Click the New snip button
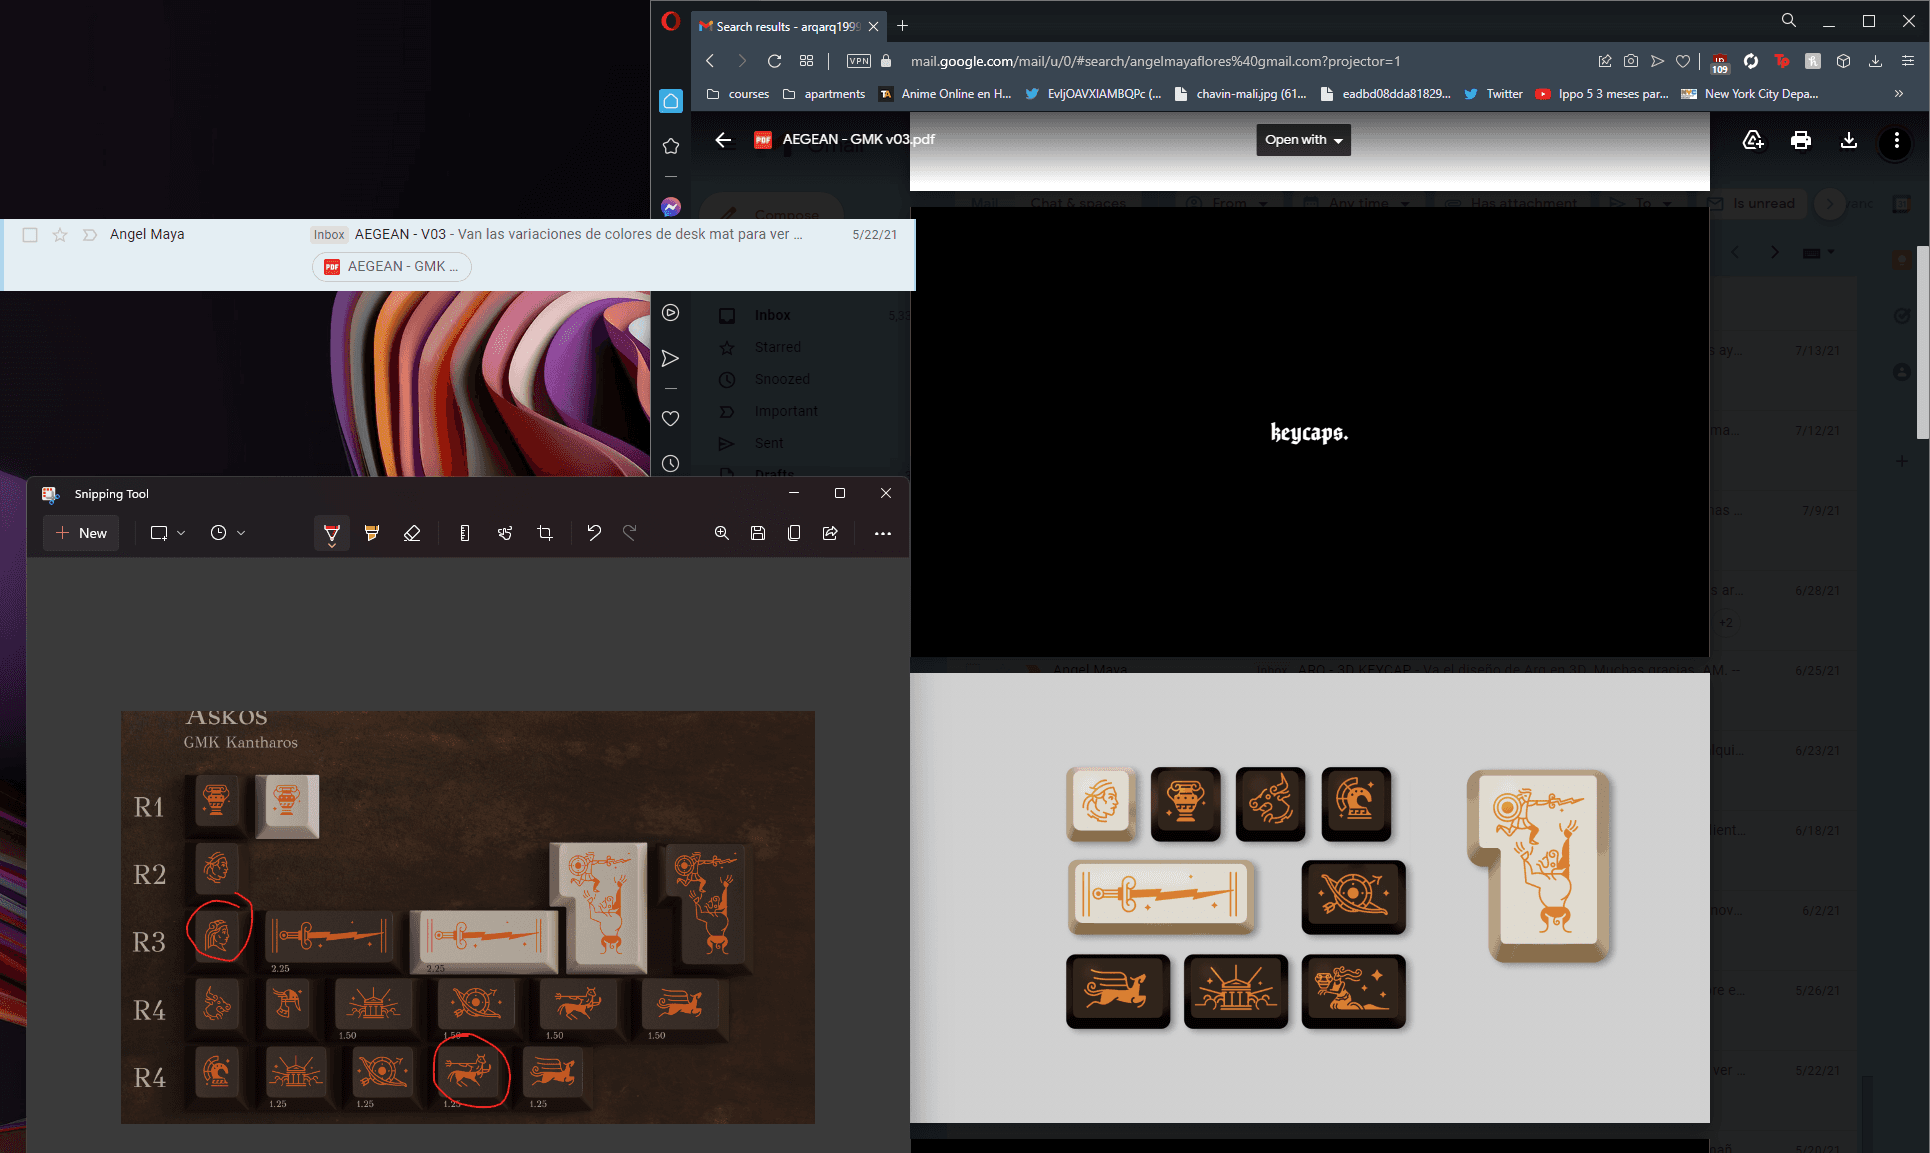Viewport: 1930px width, 1153px height. [x=81, y=533]
